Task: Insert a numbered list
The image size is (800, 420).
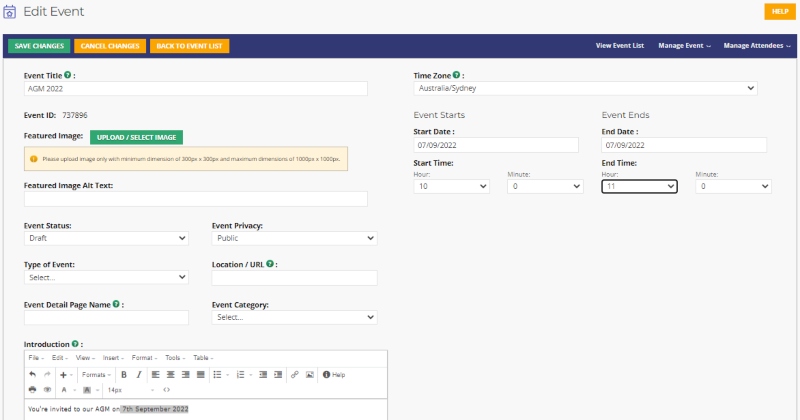Action: pos(240,375)
